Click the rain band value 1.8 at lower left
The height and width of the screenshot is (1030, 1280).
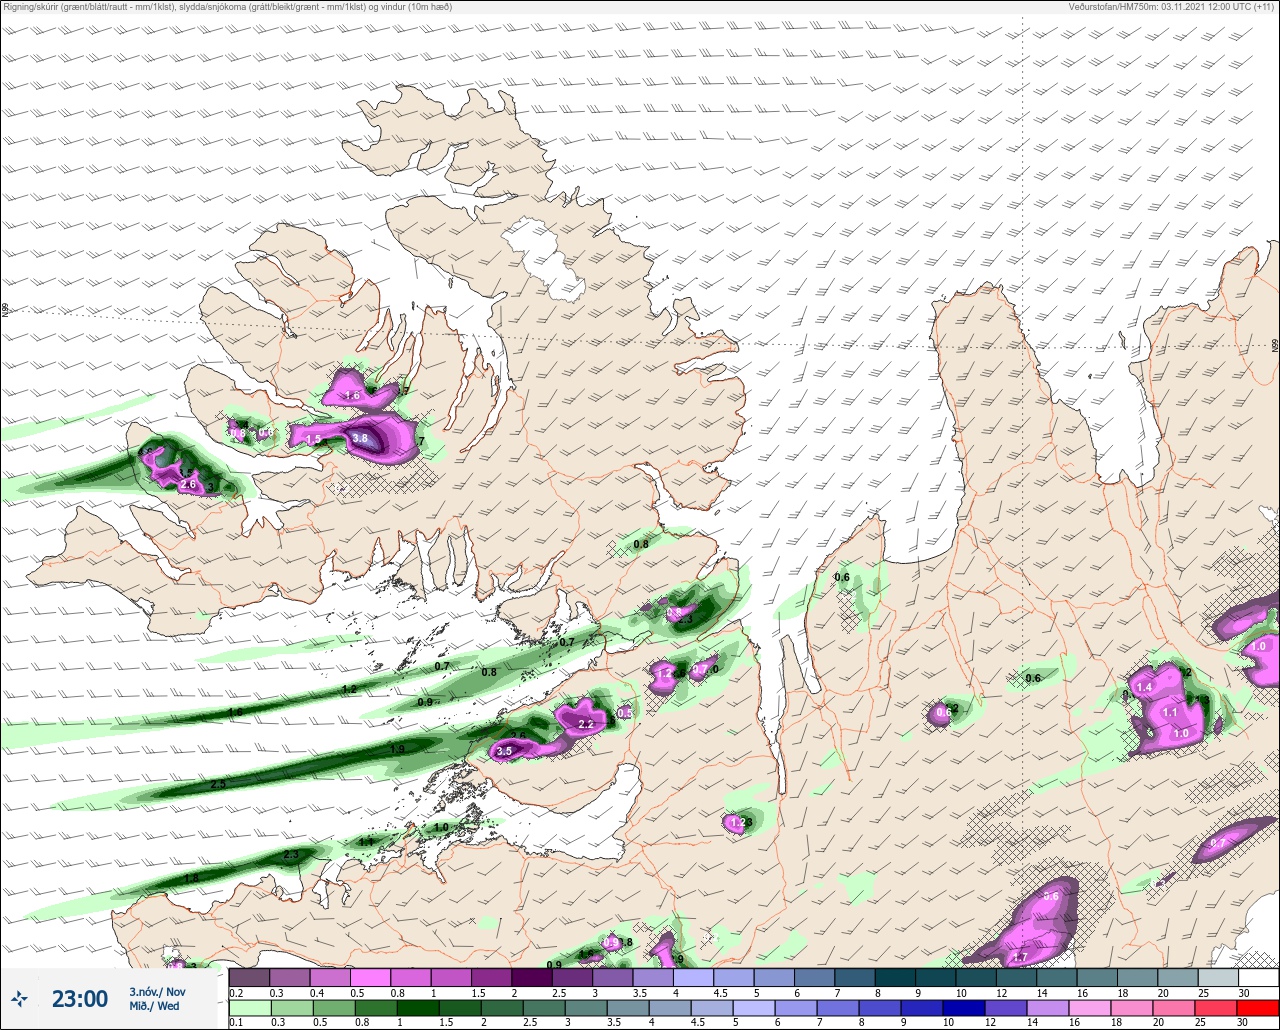click(192, 878)
